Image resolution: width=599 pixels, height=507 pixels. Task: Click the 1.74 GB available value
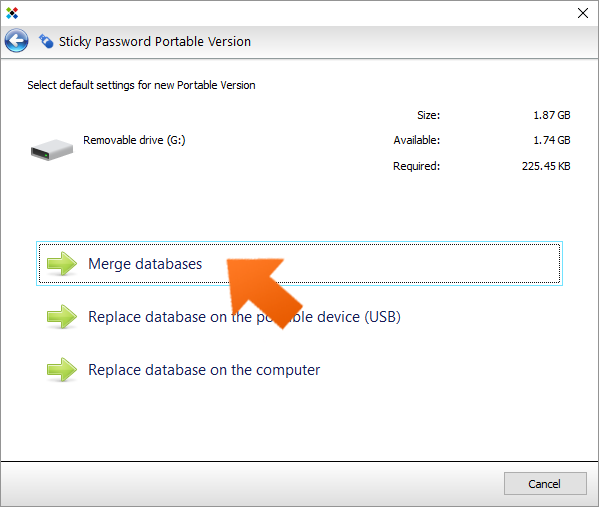(x=552, y=140)
